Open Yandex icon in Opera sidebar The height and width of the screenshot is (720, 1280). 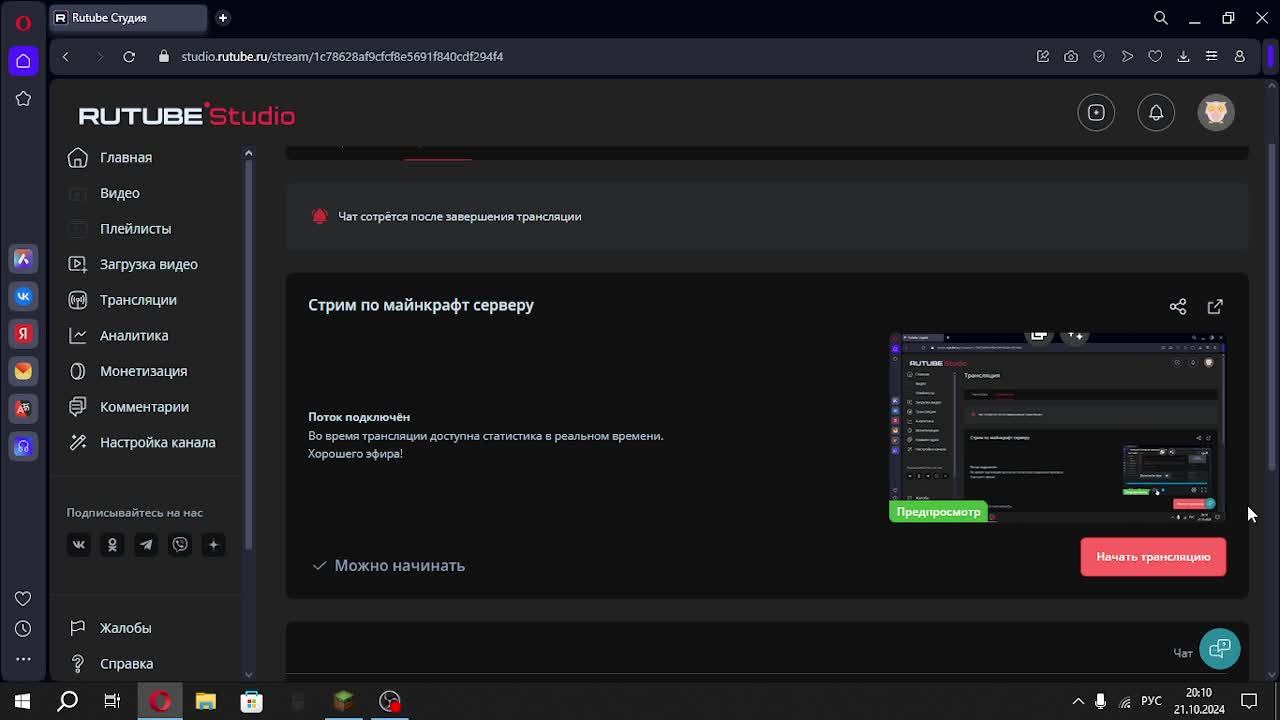pos(23,334)
